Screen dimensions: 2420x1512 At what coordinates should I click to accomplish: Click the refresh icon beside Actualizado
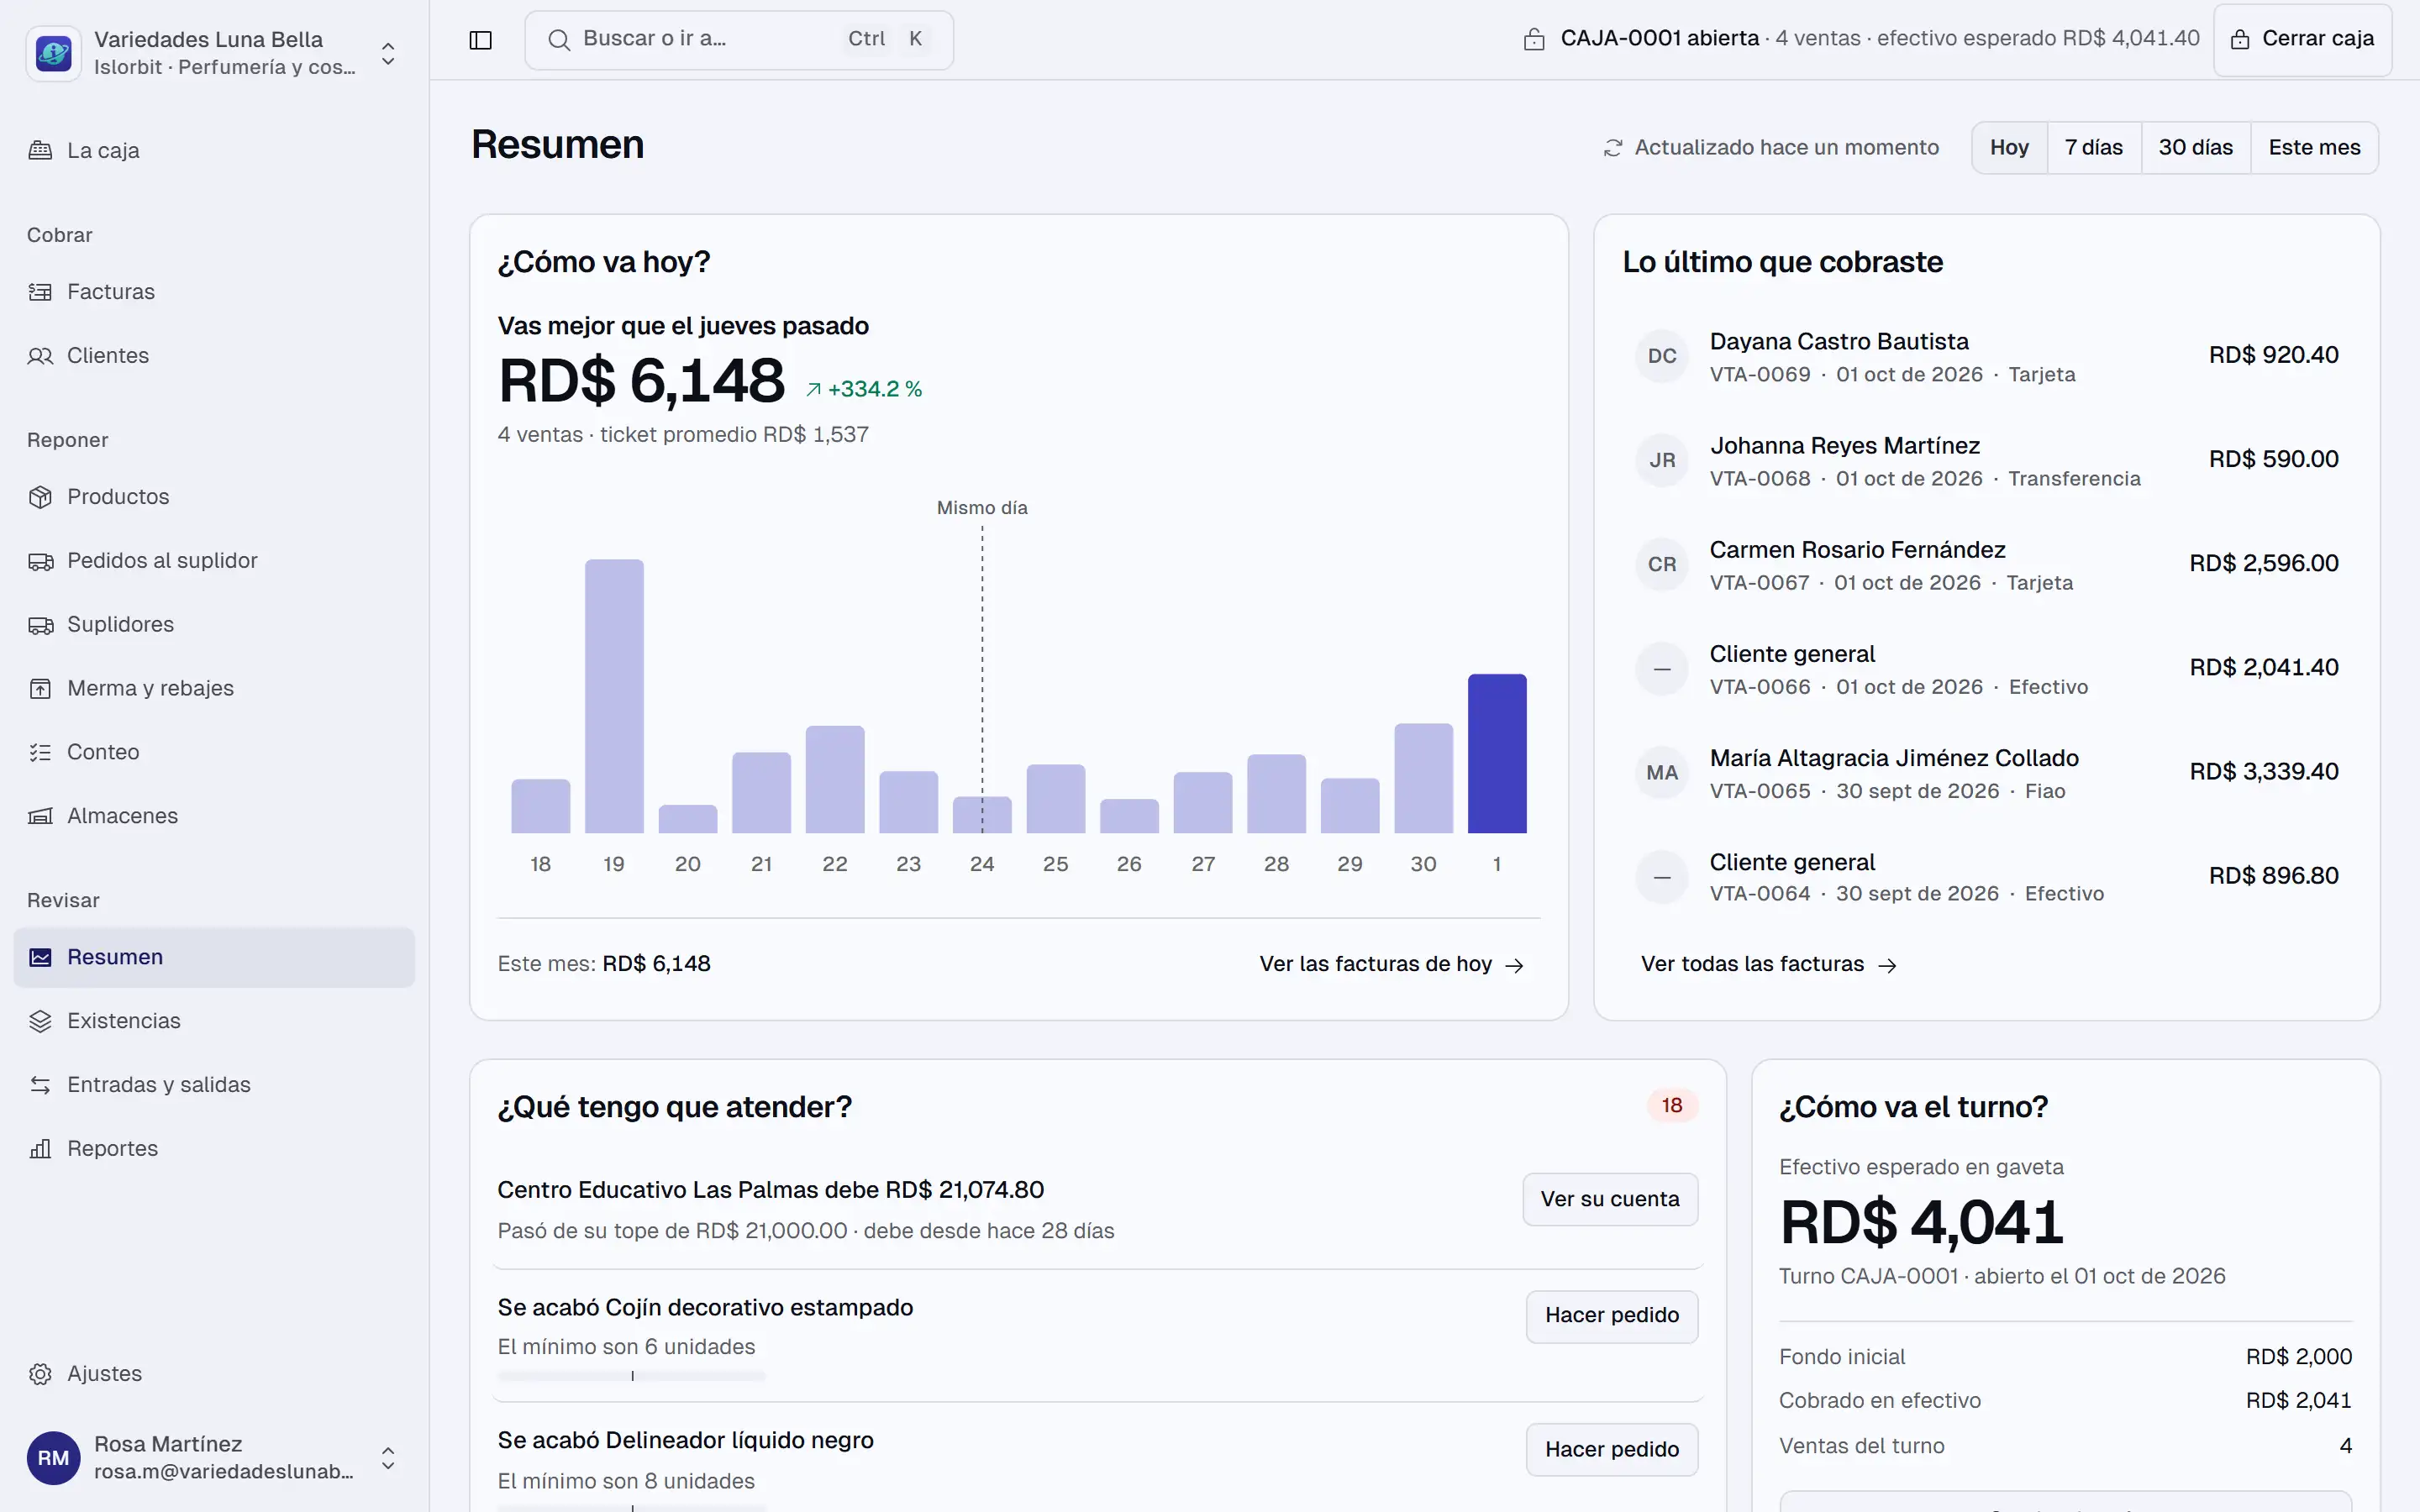1612,148
